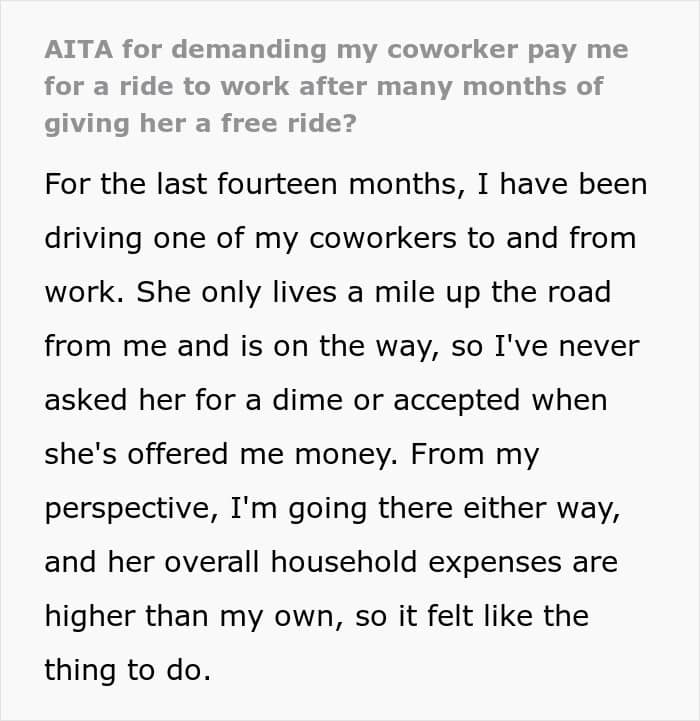This screenshot has width=700, height=721.
Task: Click the word "fourteen" in the first sentence
Action: pyautogui.click(x=277, y=184)
